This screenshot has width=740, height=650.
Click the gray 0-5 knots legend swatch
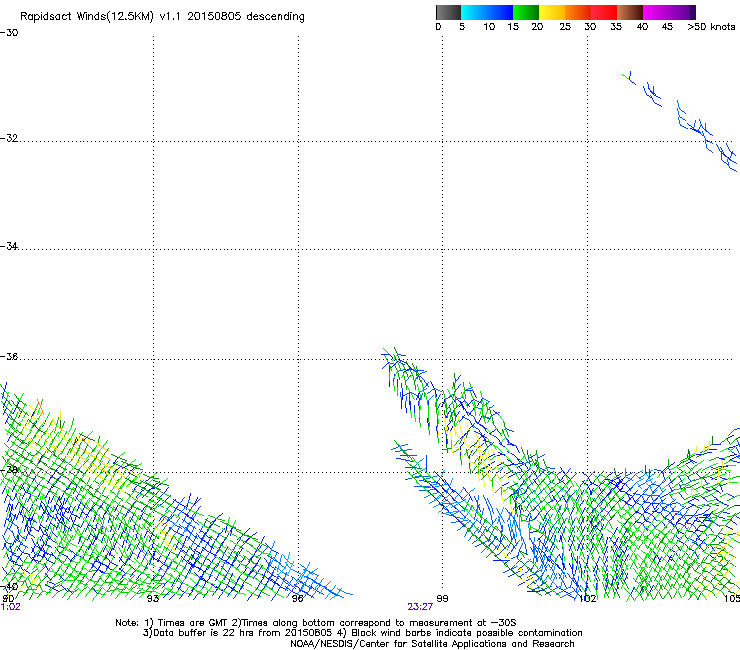[448, 12]
